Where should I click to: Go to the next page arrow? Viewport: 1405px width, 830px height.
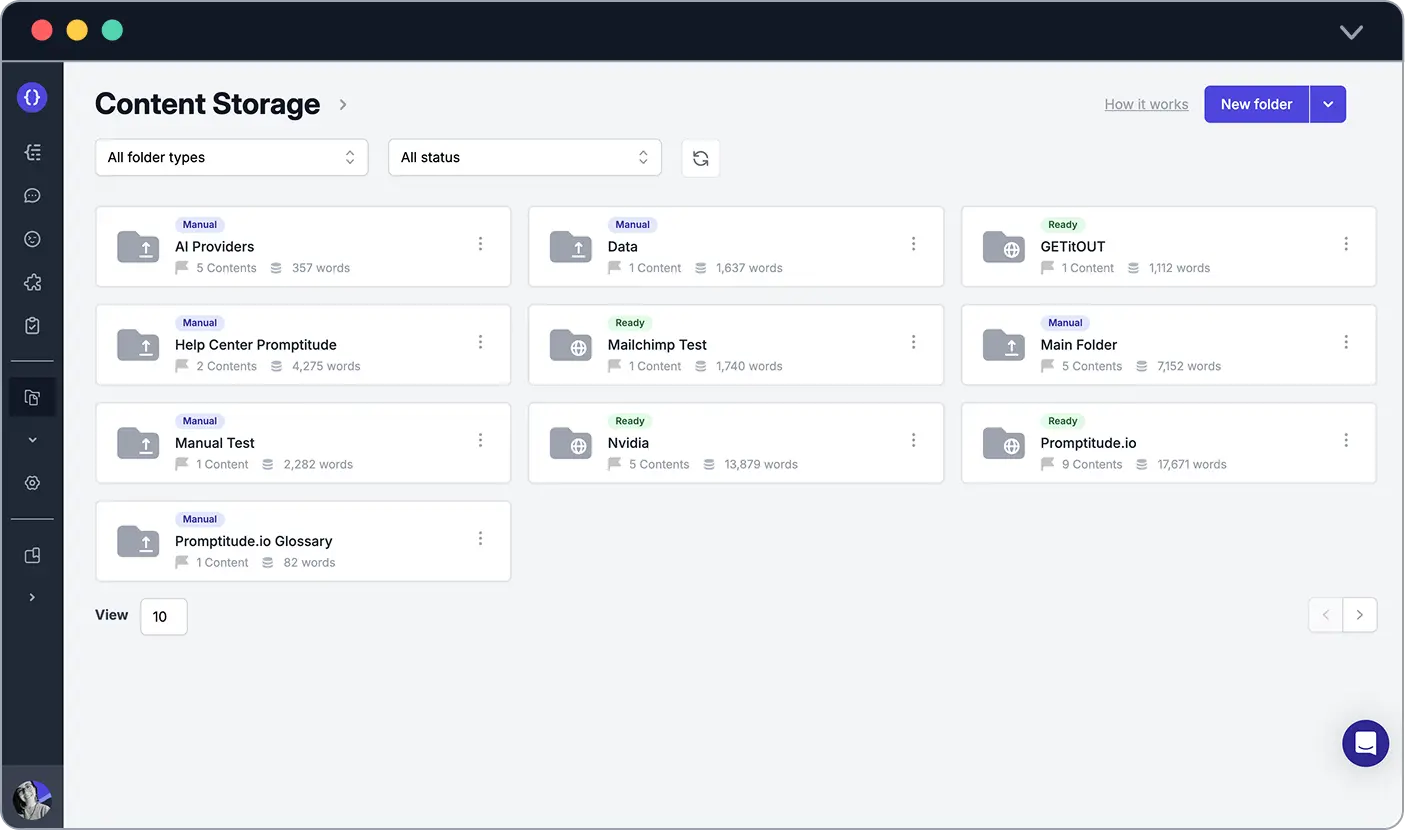point(1360,615)
